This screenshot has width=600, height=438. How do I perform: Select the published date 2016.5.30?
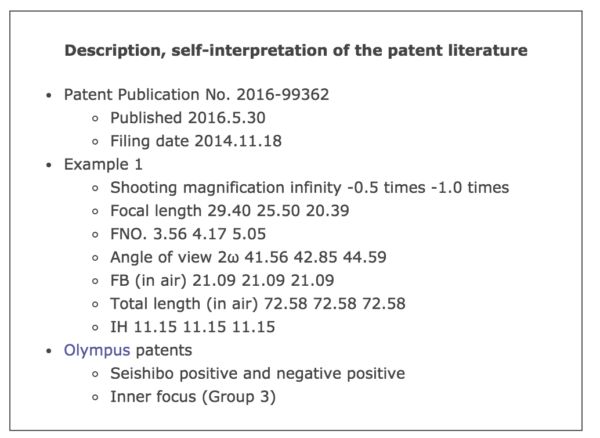(x=228, y=118)
